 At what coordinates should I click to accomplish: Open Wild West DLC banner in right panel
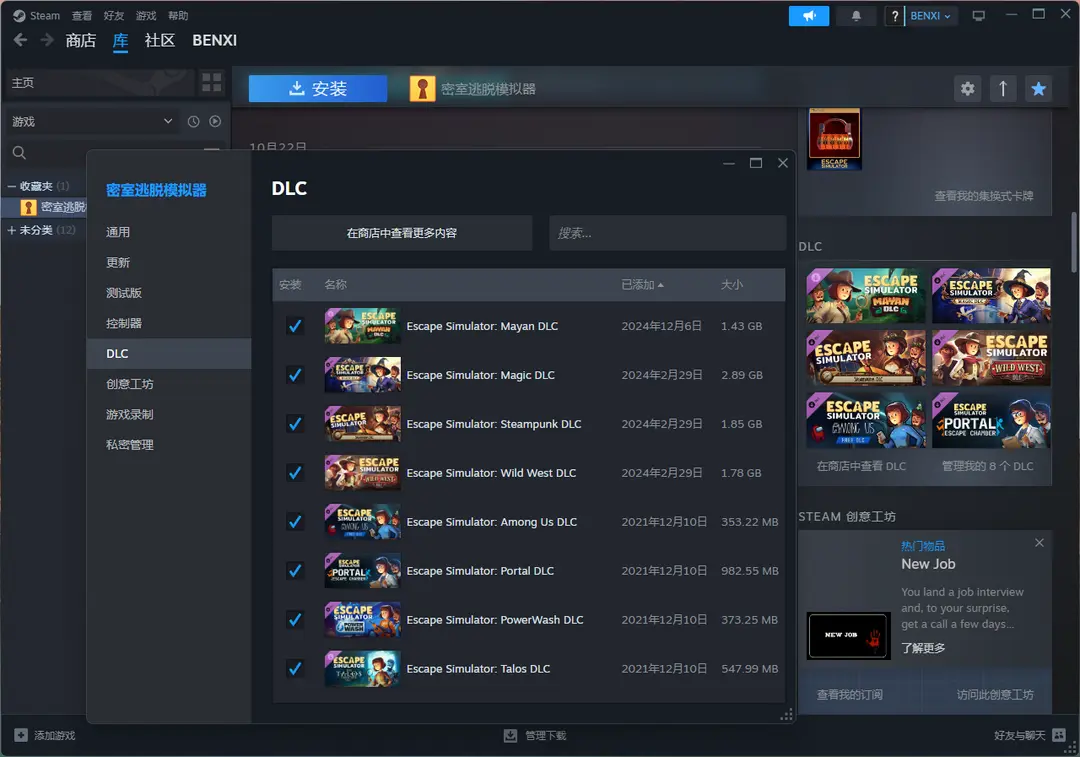pos(991,357)
